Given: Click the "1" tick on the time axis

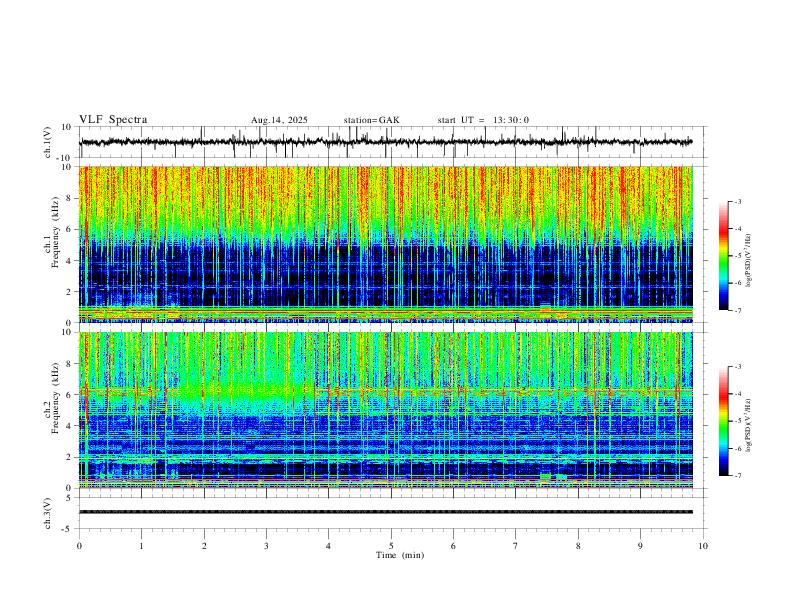Looking at the screenshot, I should [141, 546].
